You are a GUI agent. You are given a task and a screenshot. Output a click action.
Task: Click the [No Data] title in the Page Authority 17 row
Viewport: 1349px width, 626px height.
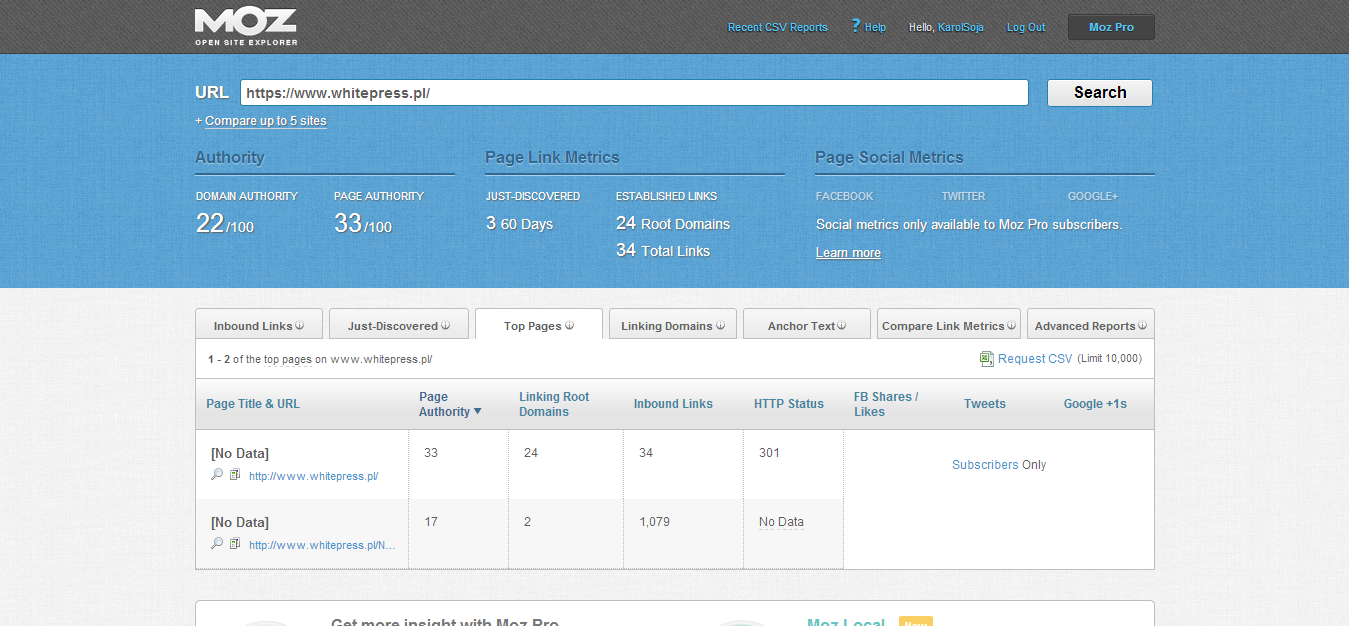240,522
